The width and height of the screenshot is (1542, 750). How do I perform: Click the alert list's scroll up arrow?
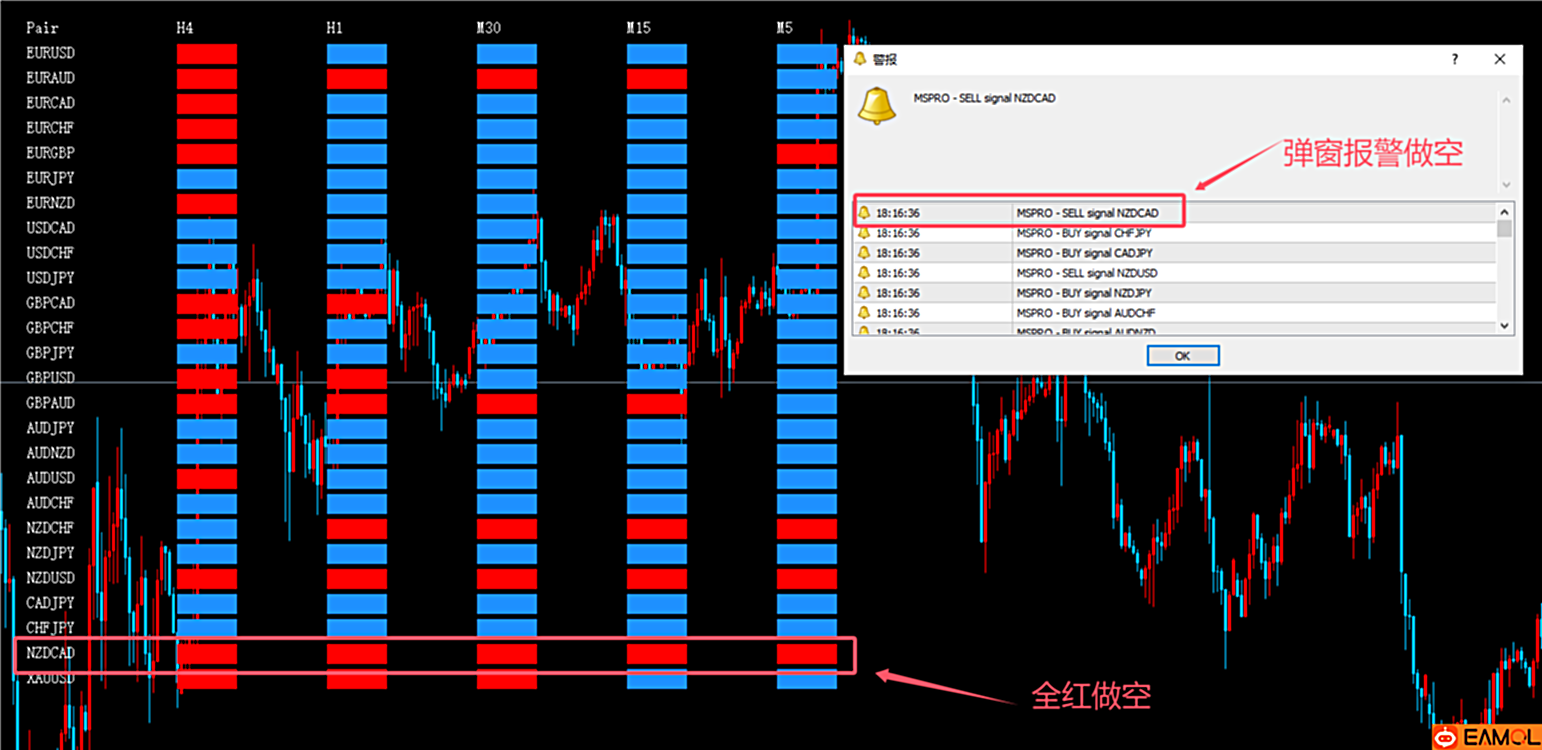click(x=1504, y=212)
